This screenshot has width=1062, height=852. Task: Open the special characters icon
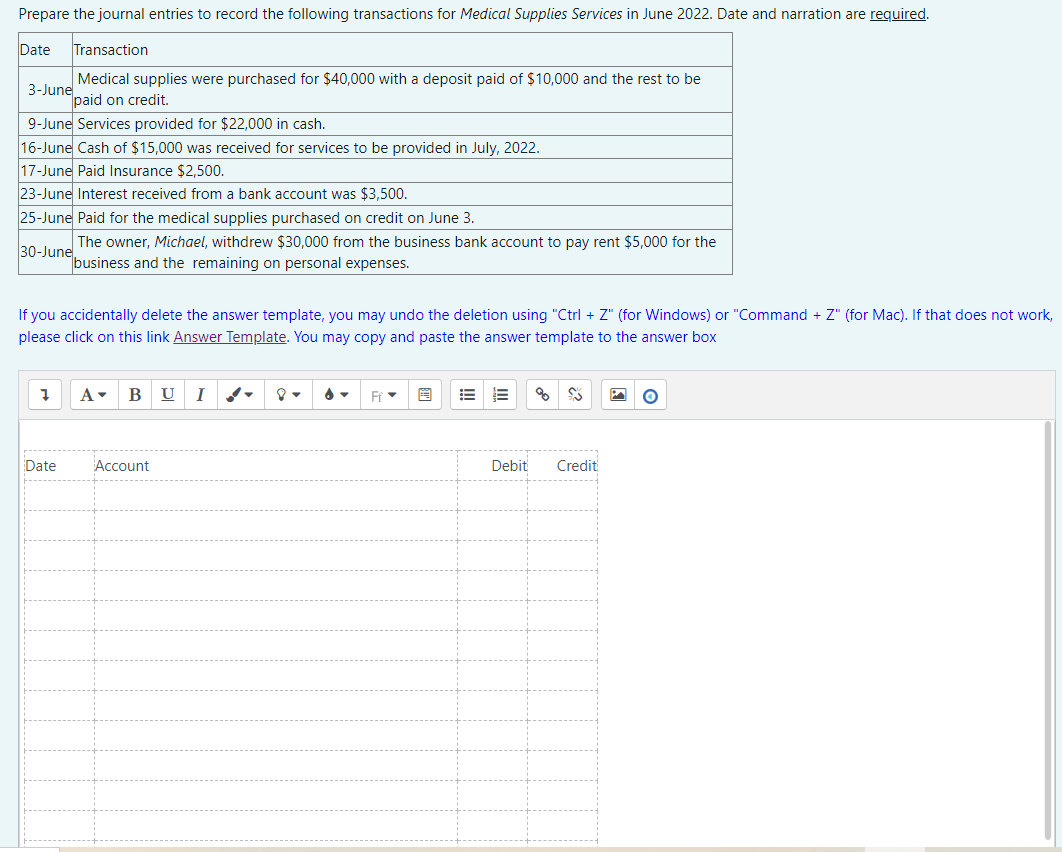point(424,394)
